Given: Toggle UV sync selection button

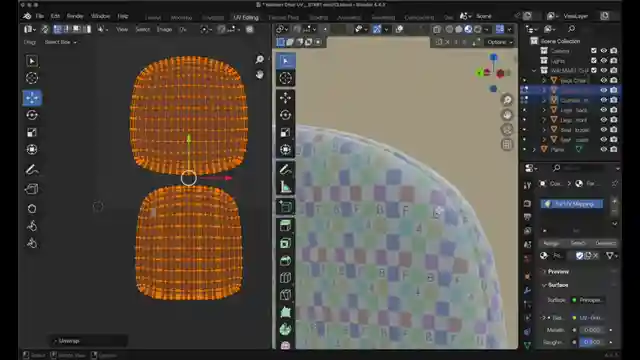Looking at the screenshot, I should pos(45,29).
